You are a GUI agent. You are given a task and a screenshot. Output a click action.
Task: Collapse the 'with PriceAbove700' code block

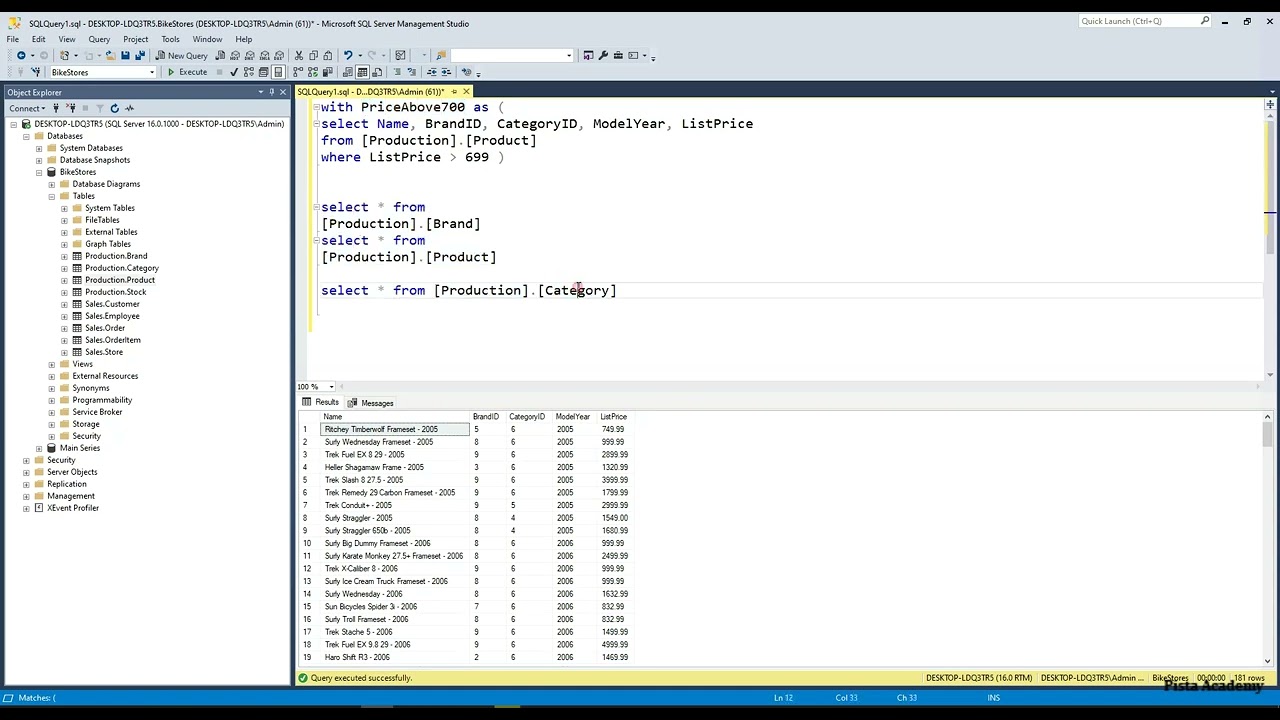[x=316, y=107]
